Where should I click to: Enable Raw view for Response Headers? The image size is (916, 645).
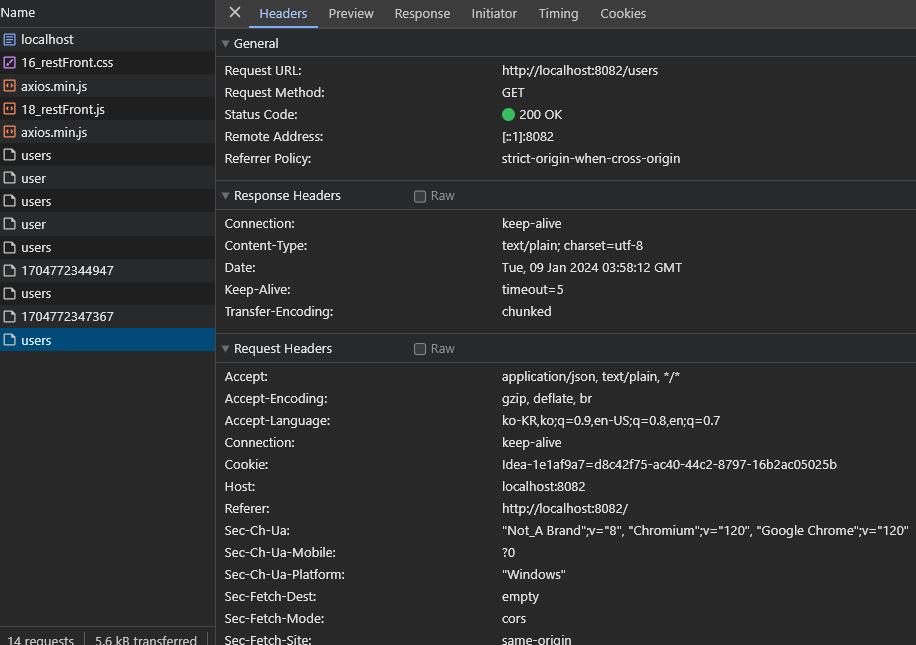click(x=419, y=196)
